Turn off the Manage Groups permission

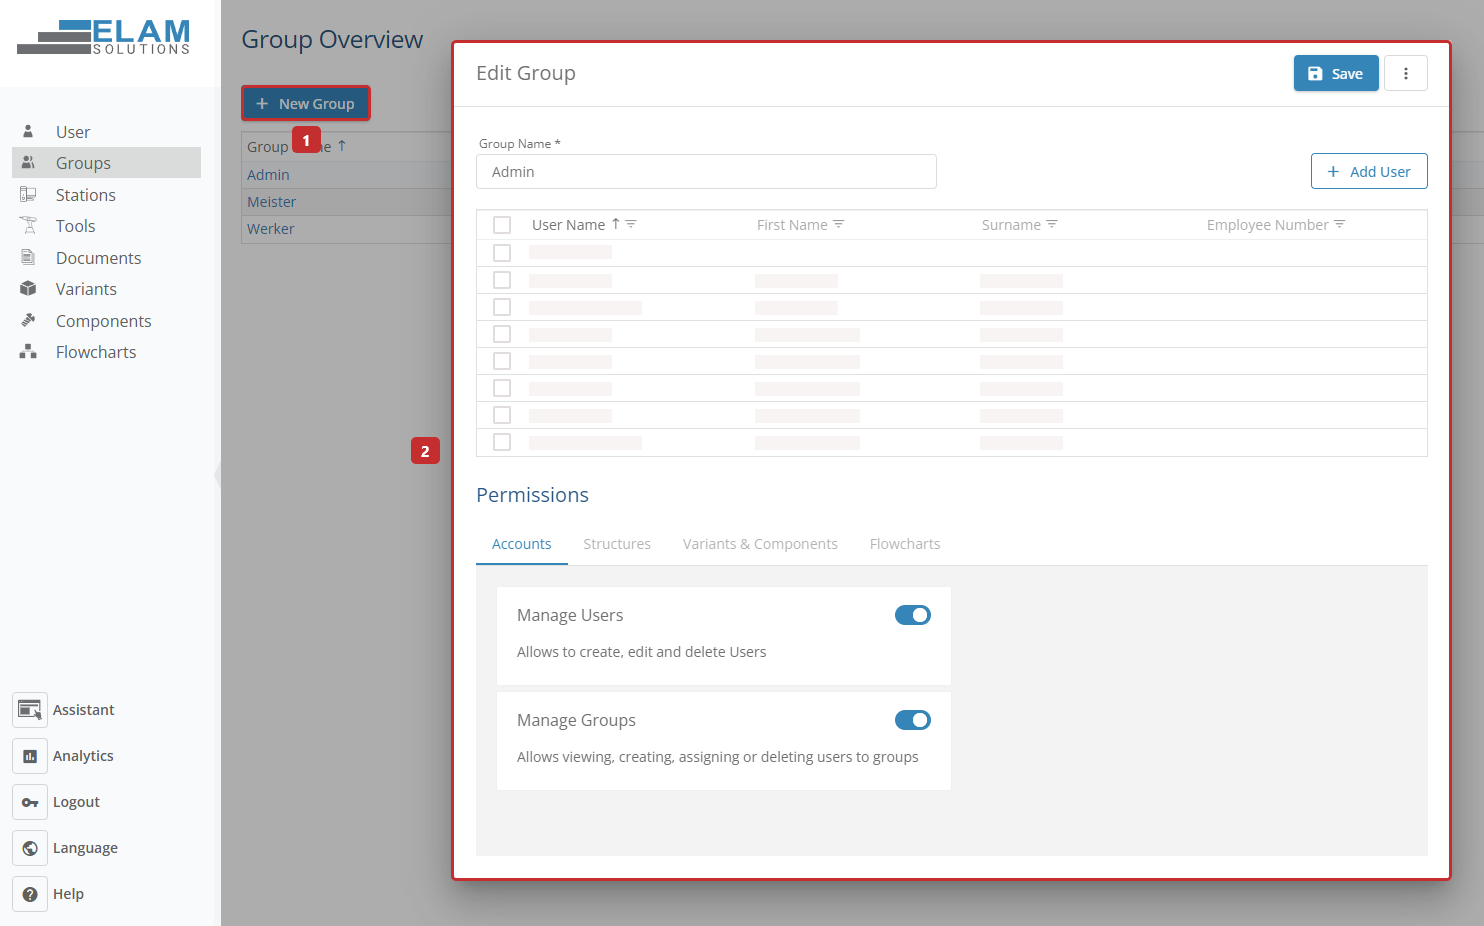pos(912,720)
